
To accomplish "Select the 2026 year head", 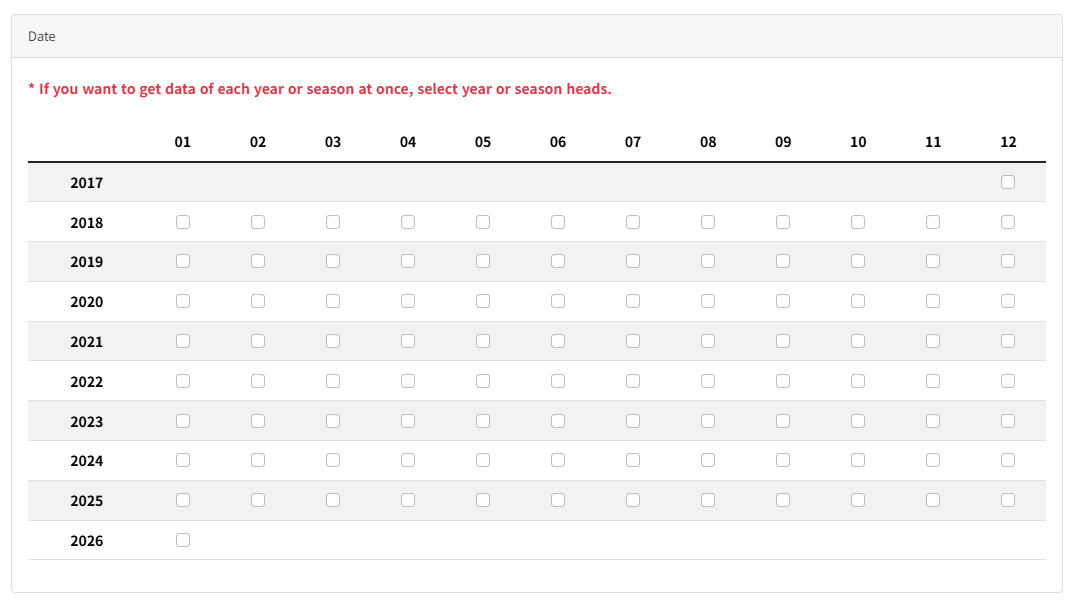I will pos(87,541).
